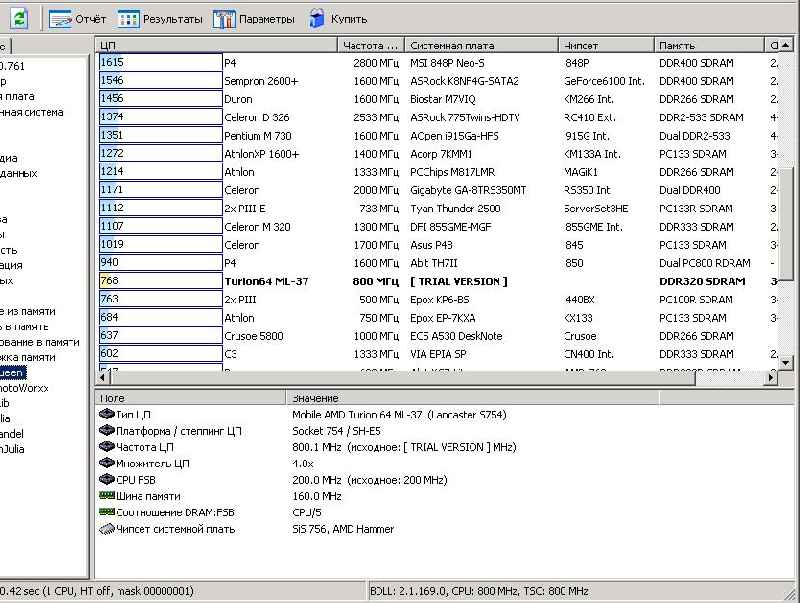Image resolution: width=800 pixels, height=603 pixels.
Task: Click the Значение column header in details pane
Action: pyautogui.click(x=473, y=398)
